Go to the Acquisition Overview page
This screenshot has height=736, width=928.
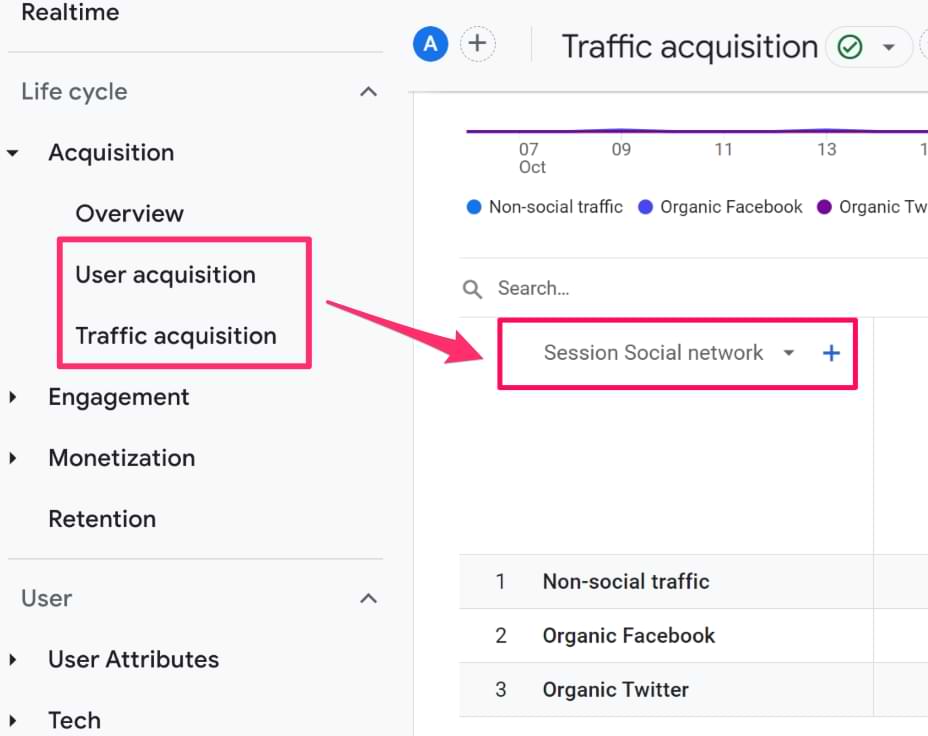pos(129,214)
